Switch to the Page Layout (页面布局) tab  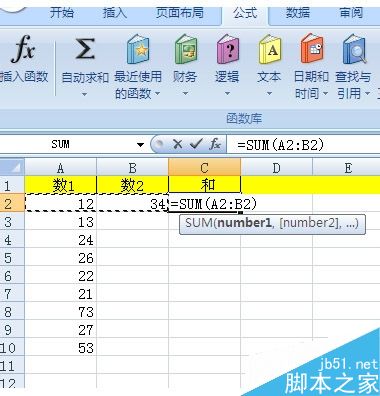point(180,13)
